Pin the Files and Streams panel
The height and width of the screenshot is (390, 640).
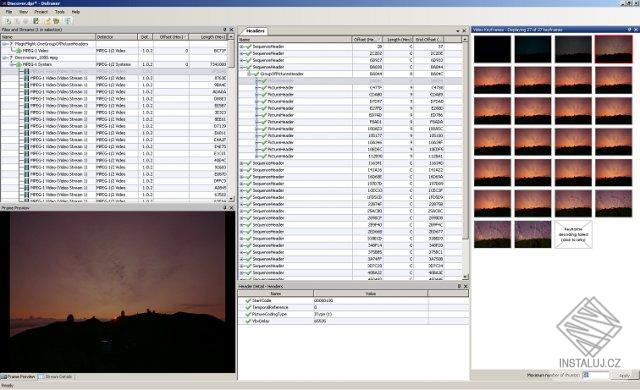coord(224,30)
